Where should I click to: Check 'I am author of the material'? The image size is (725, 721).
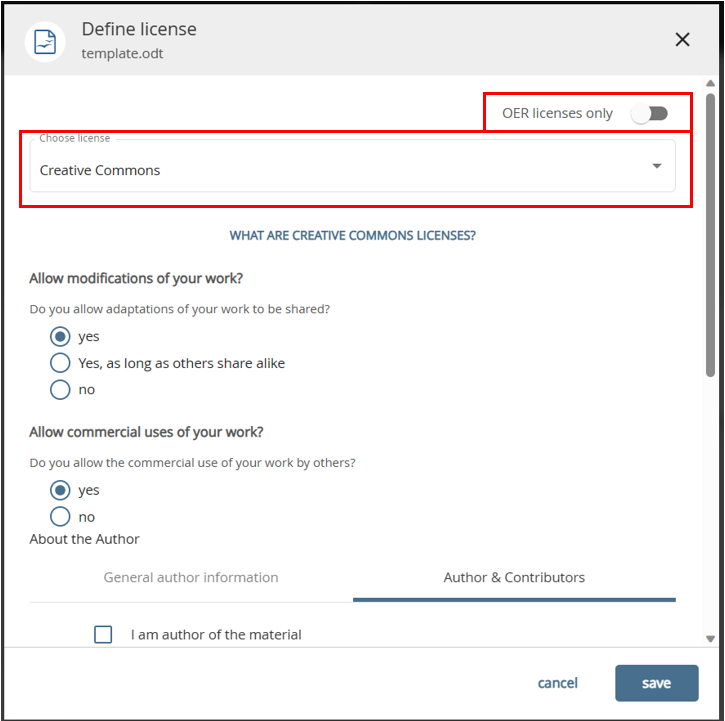click(x=103, y=634)
